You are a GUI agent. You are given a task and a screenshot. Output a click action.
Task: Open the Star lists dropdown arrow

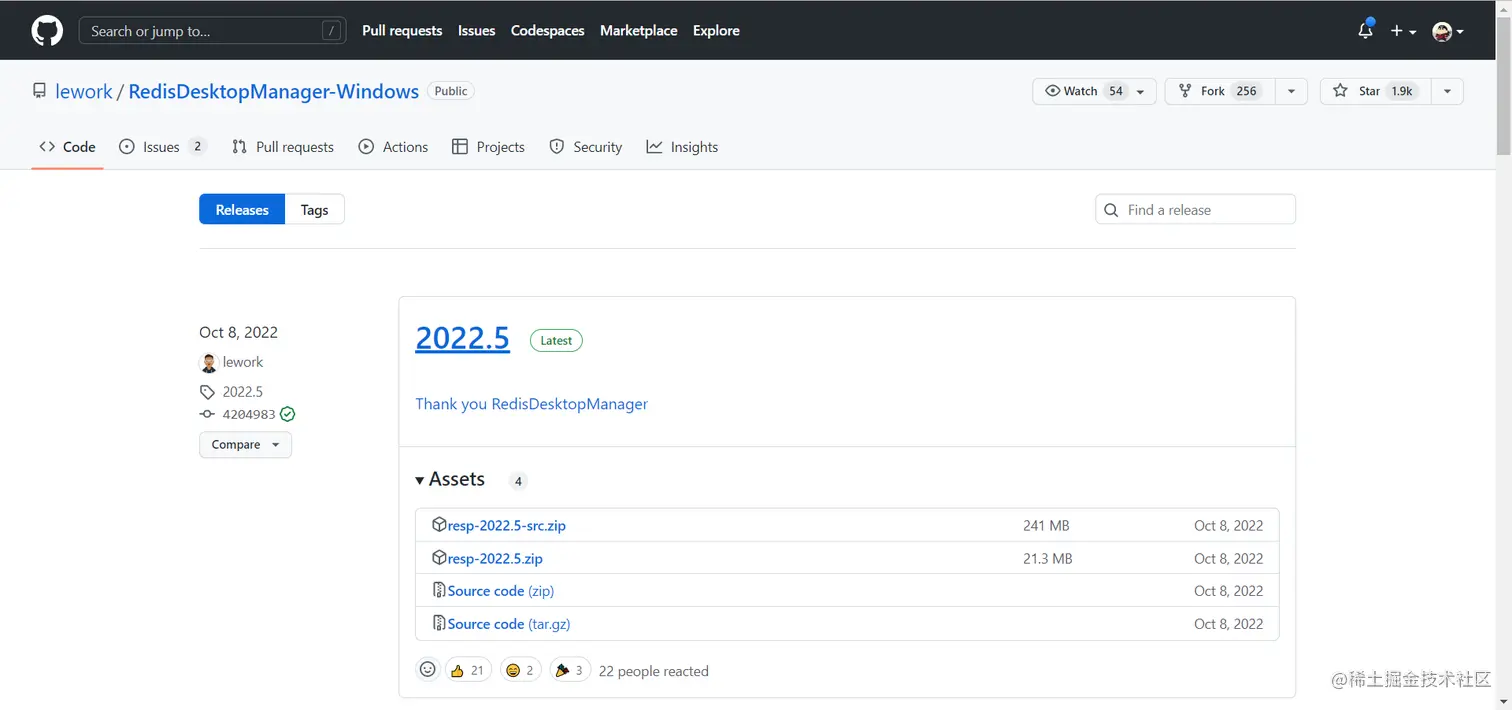pyautogui.click(x=1447, y=91)
